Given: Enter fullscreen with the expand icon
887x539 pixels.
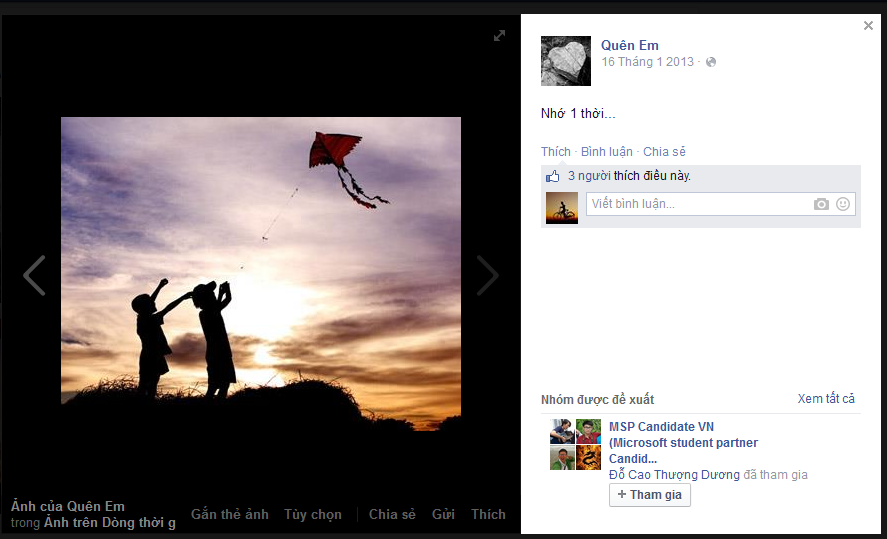Looking at the screenshot, I should 499,36.
